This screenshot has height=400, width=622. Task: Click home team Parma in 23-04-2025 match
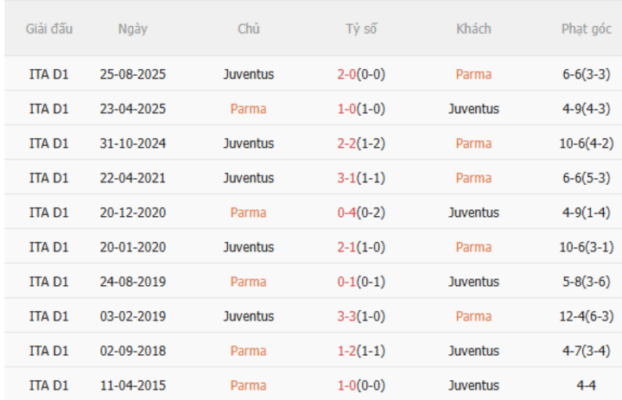pyautogui.click(x=248, y=109)
